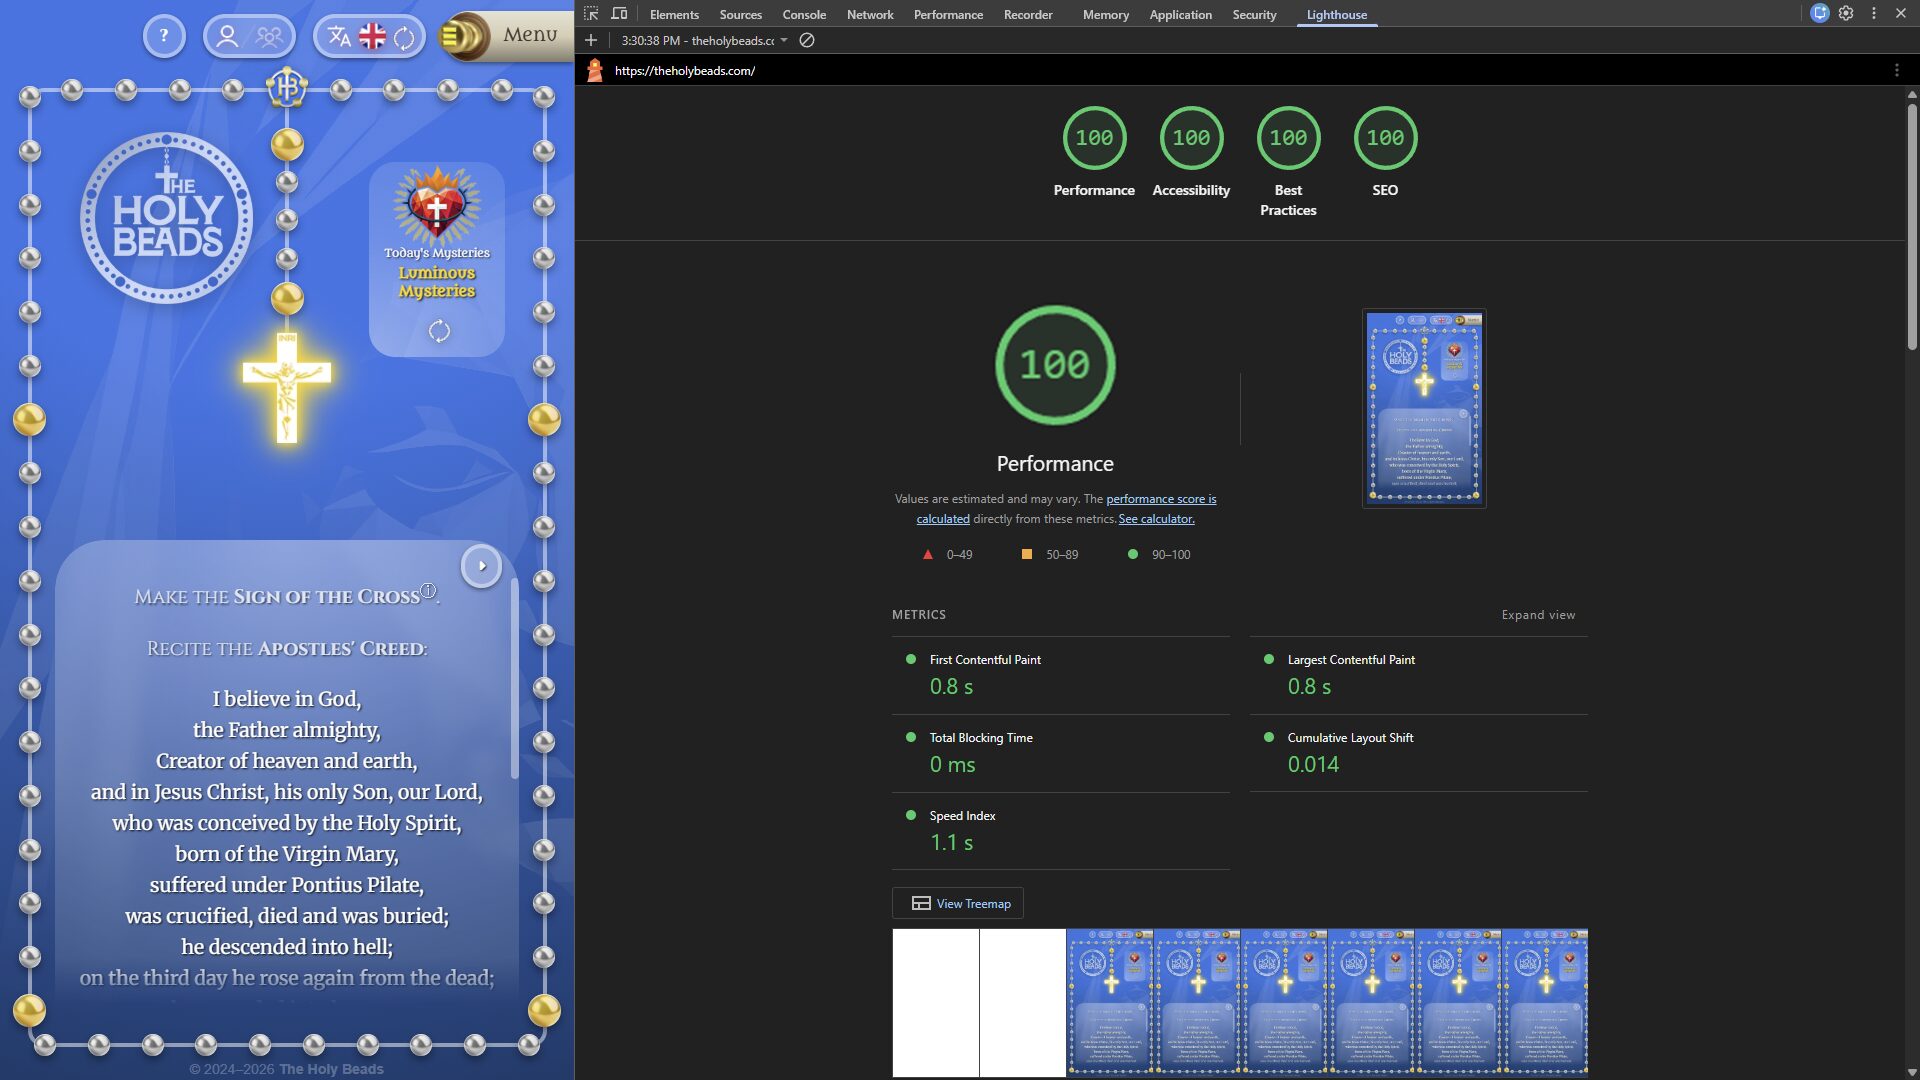Open Lighthouse report tools three-dot menu
The image size is (1920, 1080).
point(1896,70)
